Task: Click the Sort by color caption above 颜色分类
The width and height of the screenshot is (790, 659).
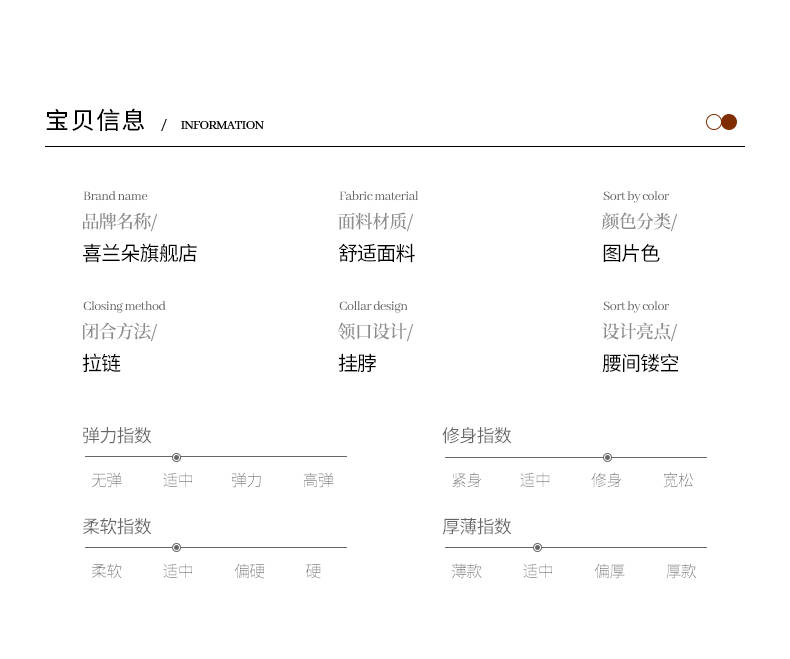Action: click(636, 195)
